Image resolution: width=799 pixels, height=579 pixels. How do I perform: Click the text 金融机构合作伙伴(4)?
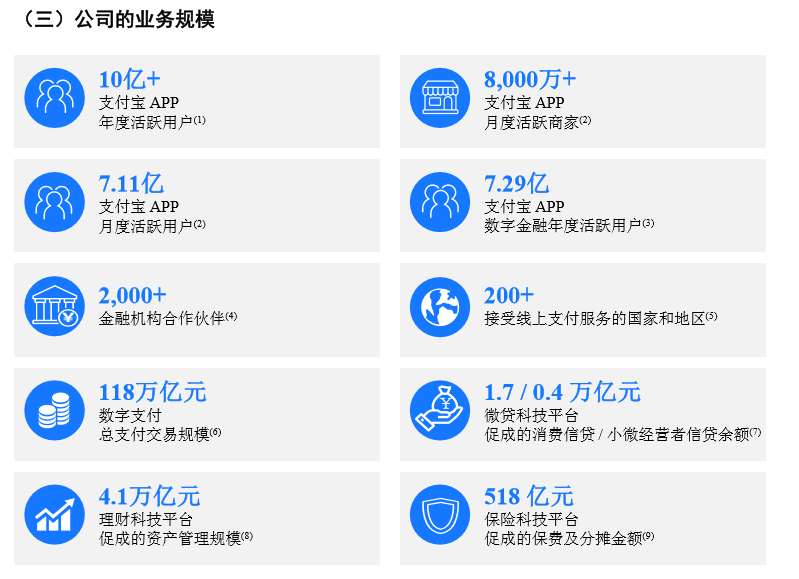[x=168, y=318]
